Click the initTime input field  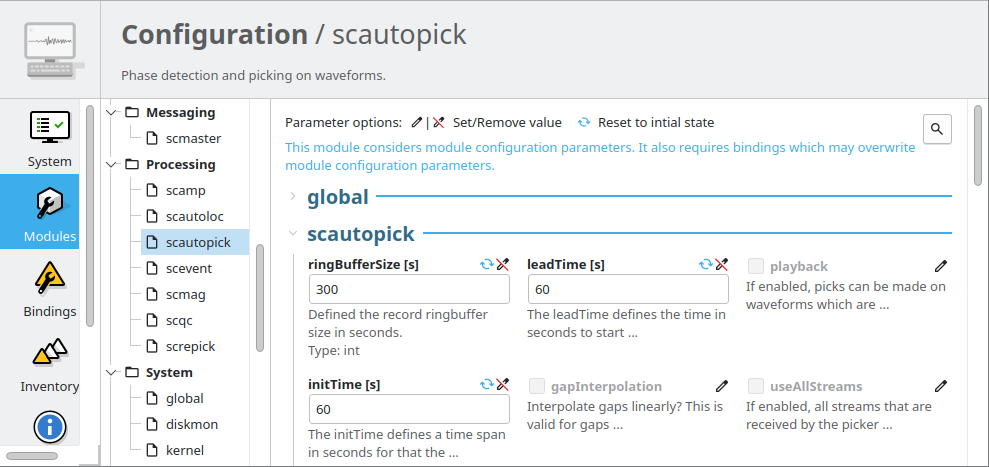coord(408,410)
